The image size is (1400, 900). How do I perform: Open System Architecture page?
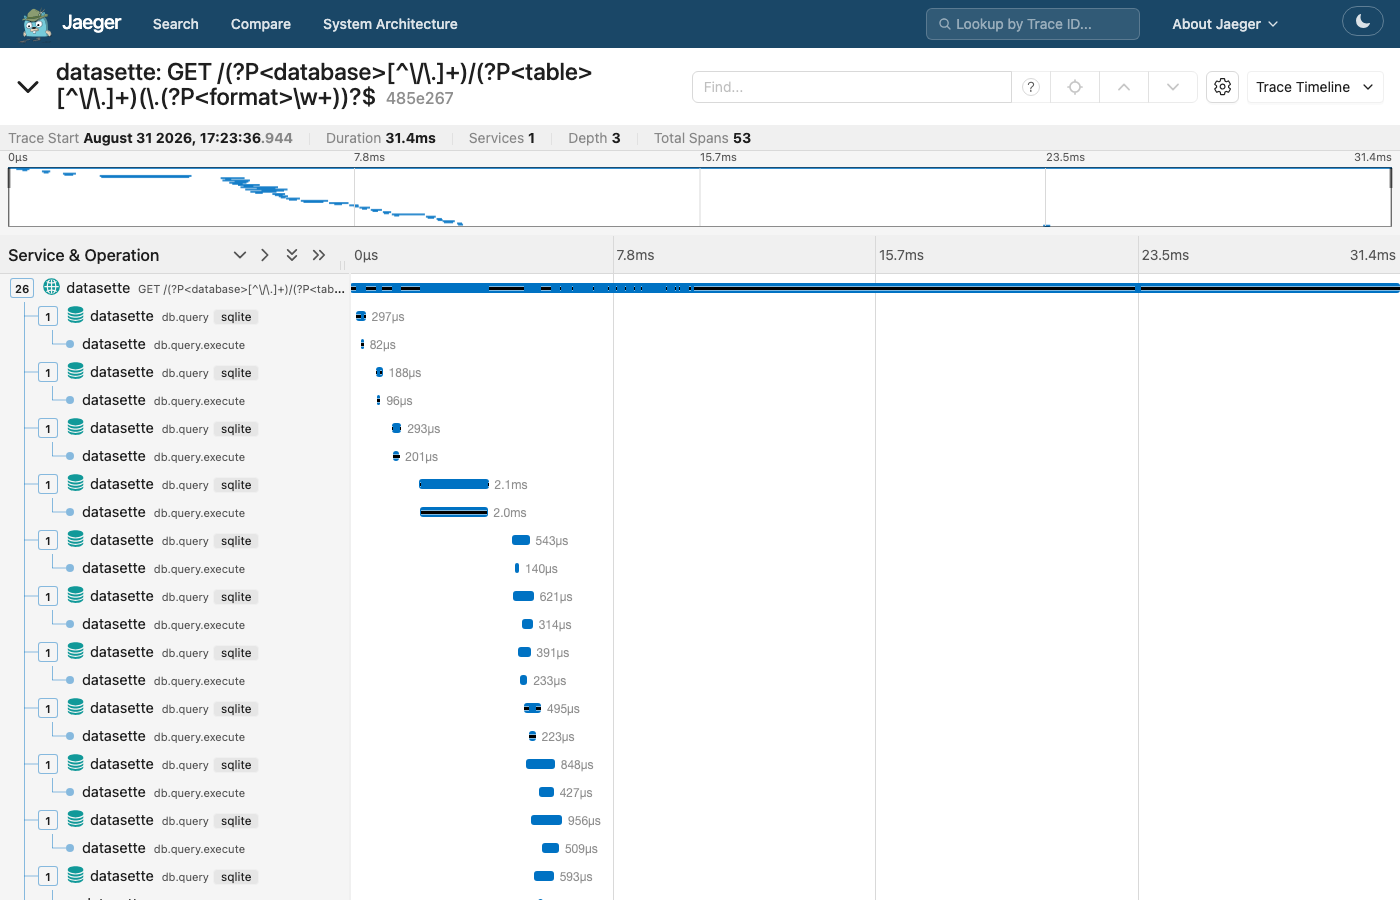[390, 24]
